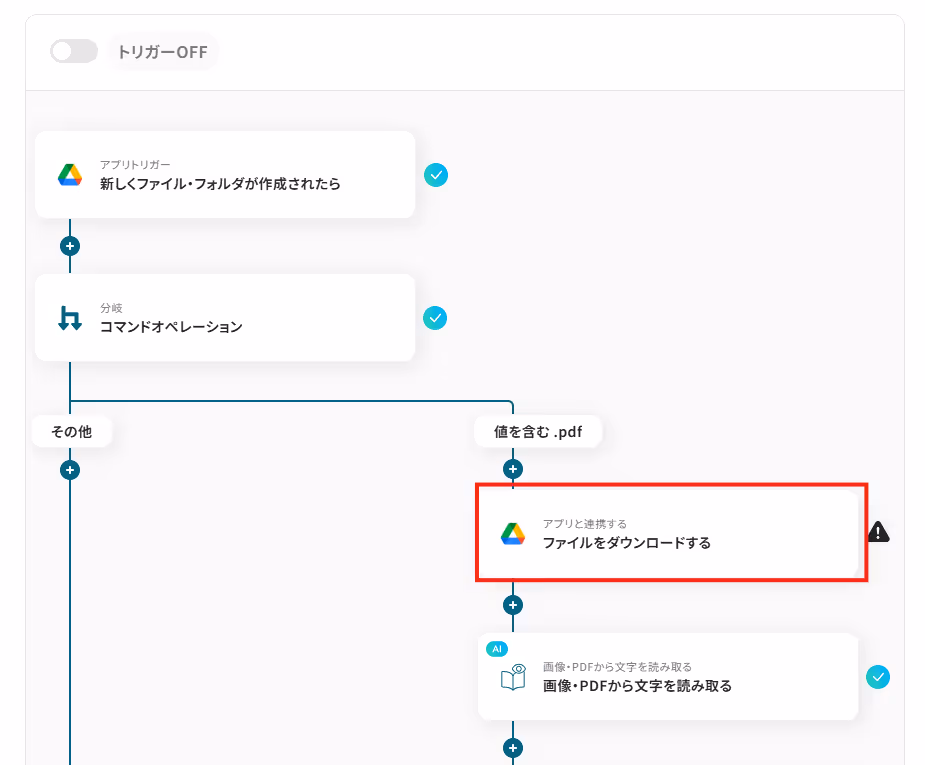The height and width of the screenshot is (765, 925).
Task: Add a step below ファイルをダウンロードする card
Action: click(x=513, y=605)
